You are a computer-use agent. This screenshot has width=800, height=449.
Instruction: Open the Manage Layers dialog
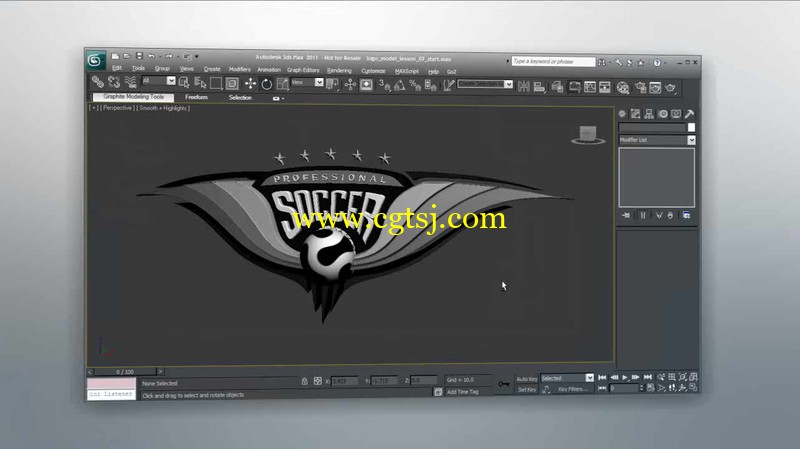[x=557, y=87]
